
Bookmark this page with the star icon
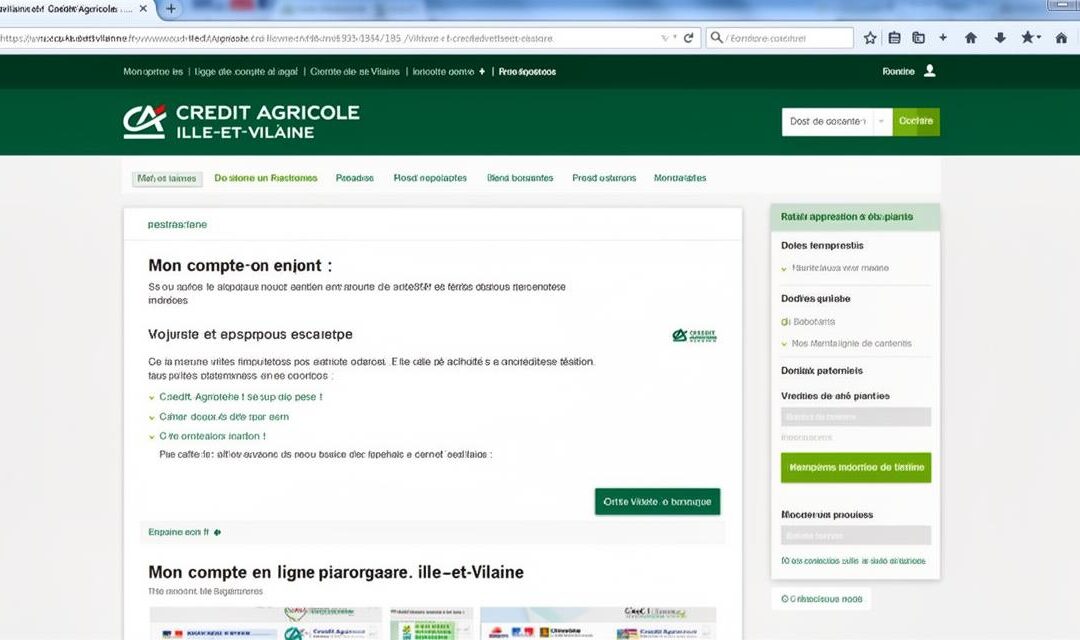[870, 38]
